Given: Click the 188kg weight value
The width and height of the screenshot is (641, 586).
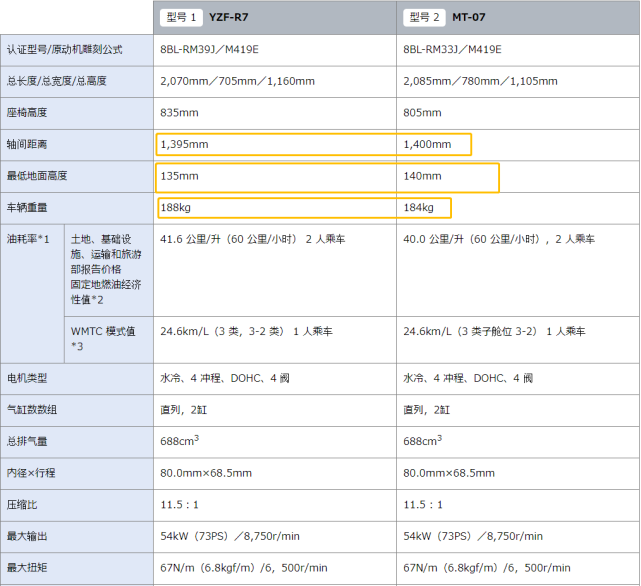Looking at the screenshot, I should click(x=175, y=208).
